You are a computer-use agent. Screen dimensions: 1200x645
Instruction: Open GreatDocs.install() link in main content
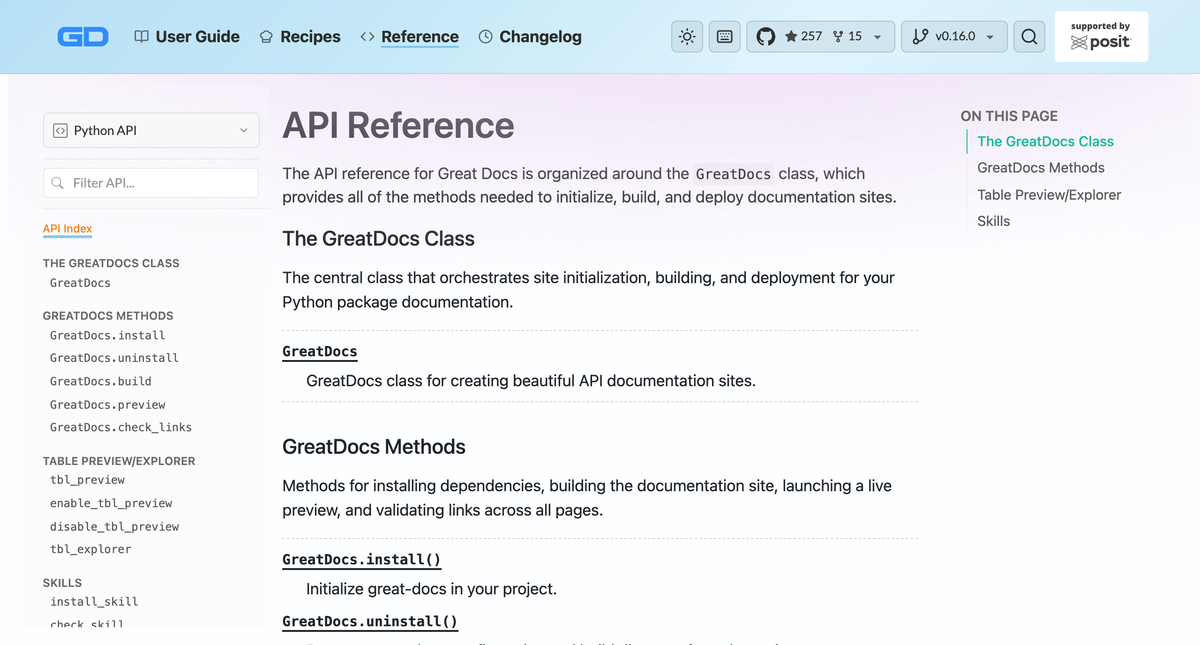[362, 559]
